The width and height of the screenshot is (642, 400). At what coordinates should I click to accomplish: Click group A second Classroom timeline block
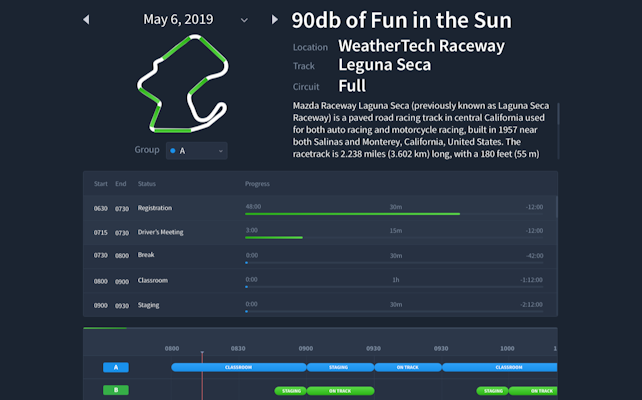(x=500, y=367)
